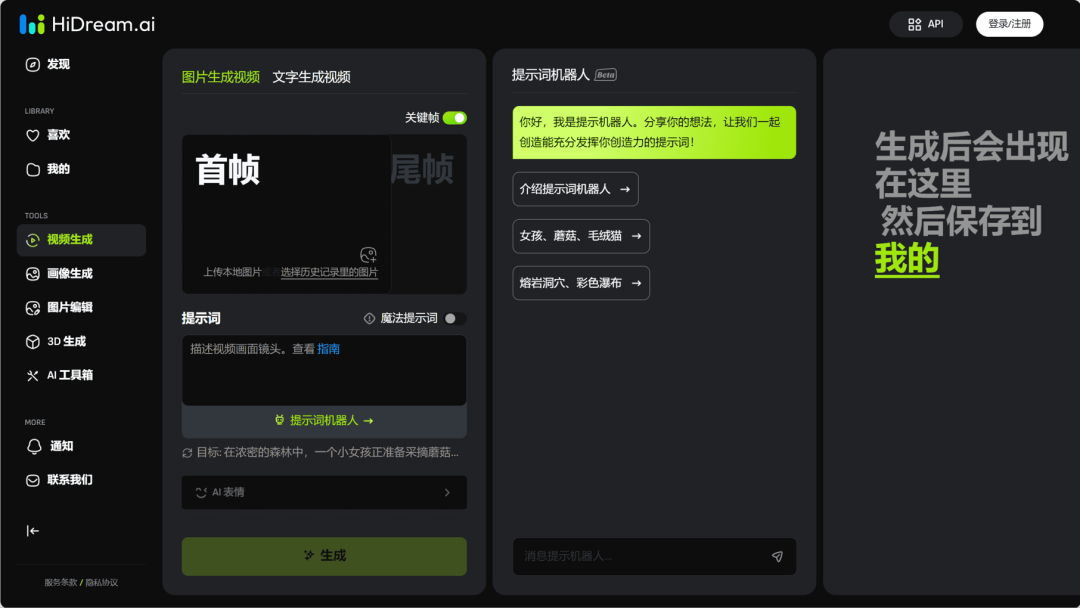Toggle the 魔法提示词 switch
The width and height of the screenshot is (1080, 608).
click(x=455, y=318)
